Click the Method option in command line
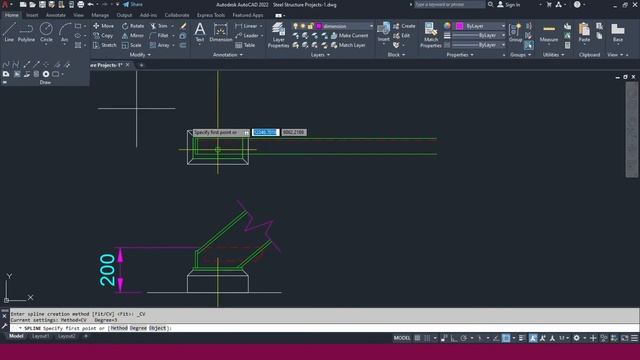Screen dimensions: 640x360 point(119,328)
